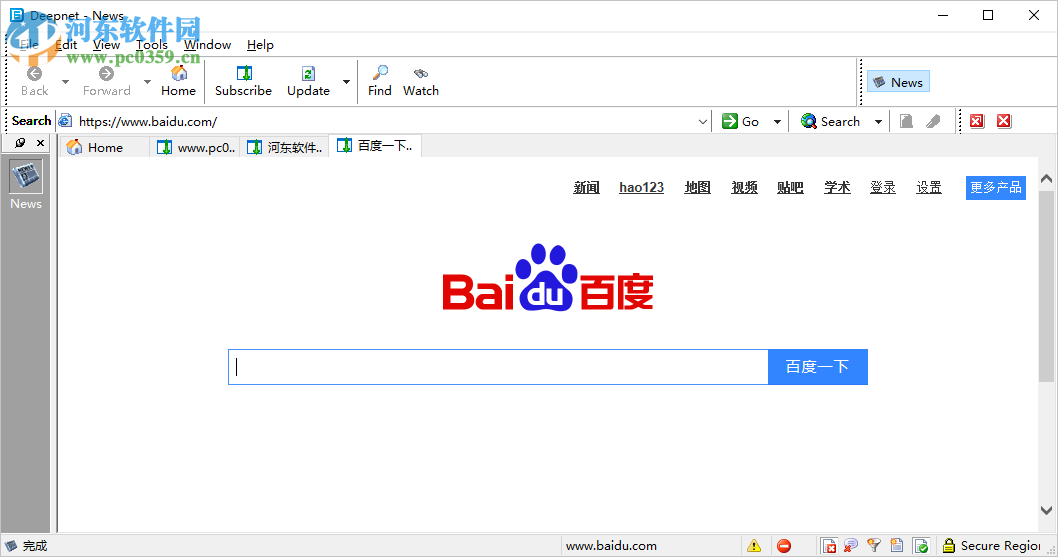Toggle the page with green check status icon
1058x557 pixels.
(x=921, y=546)
